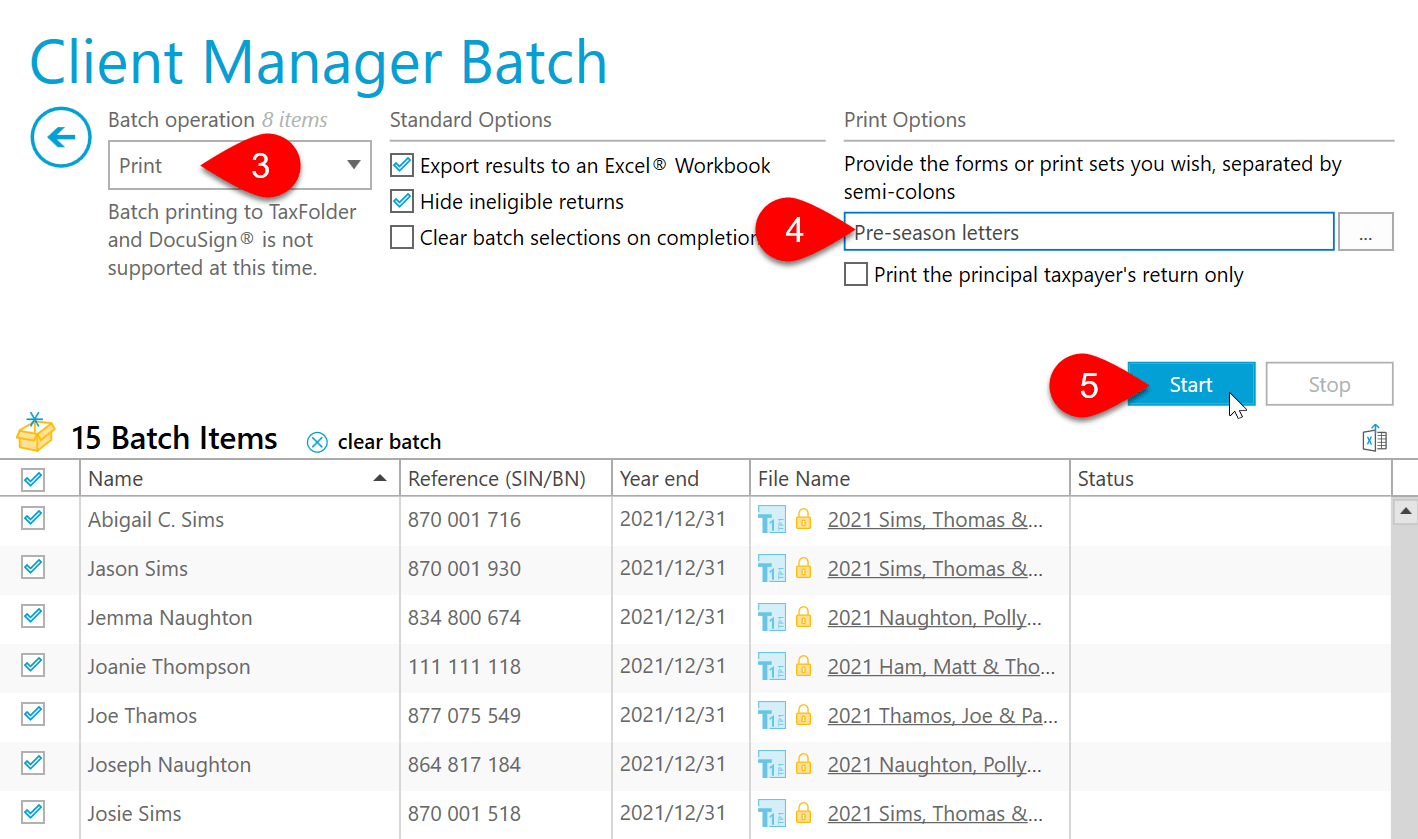Viewport: 1418px width, 839px height.
Task: Open file link 2021 Sims, Thomas in Jason row
Action: 935,569
